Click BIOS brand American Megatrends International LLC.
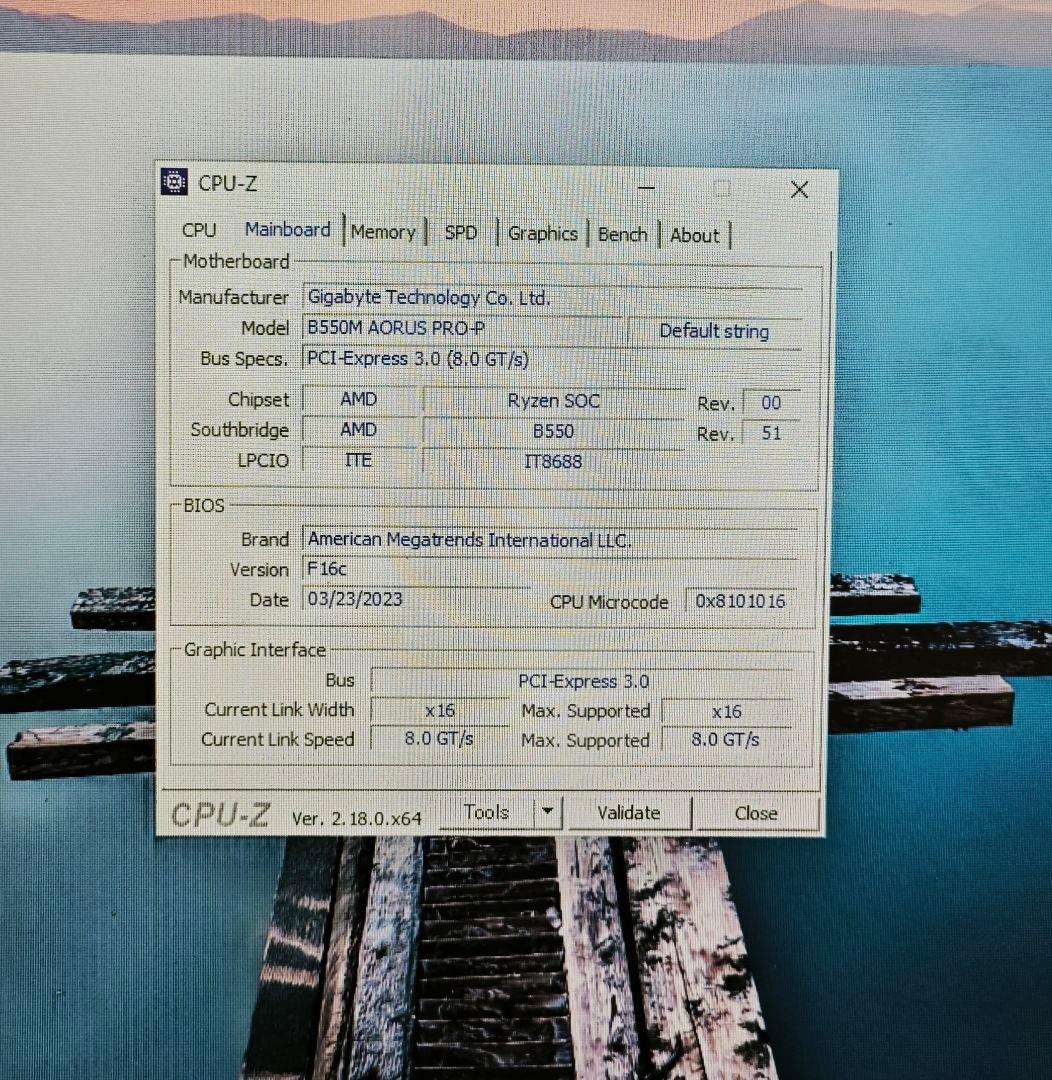The image size is (1052, 1080). point(550,540)
